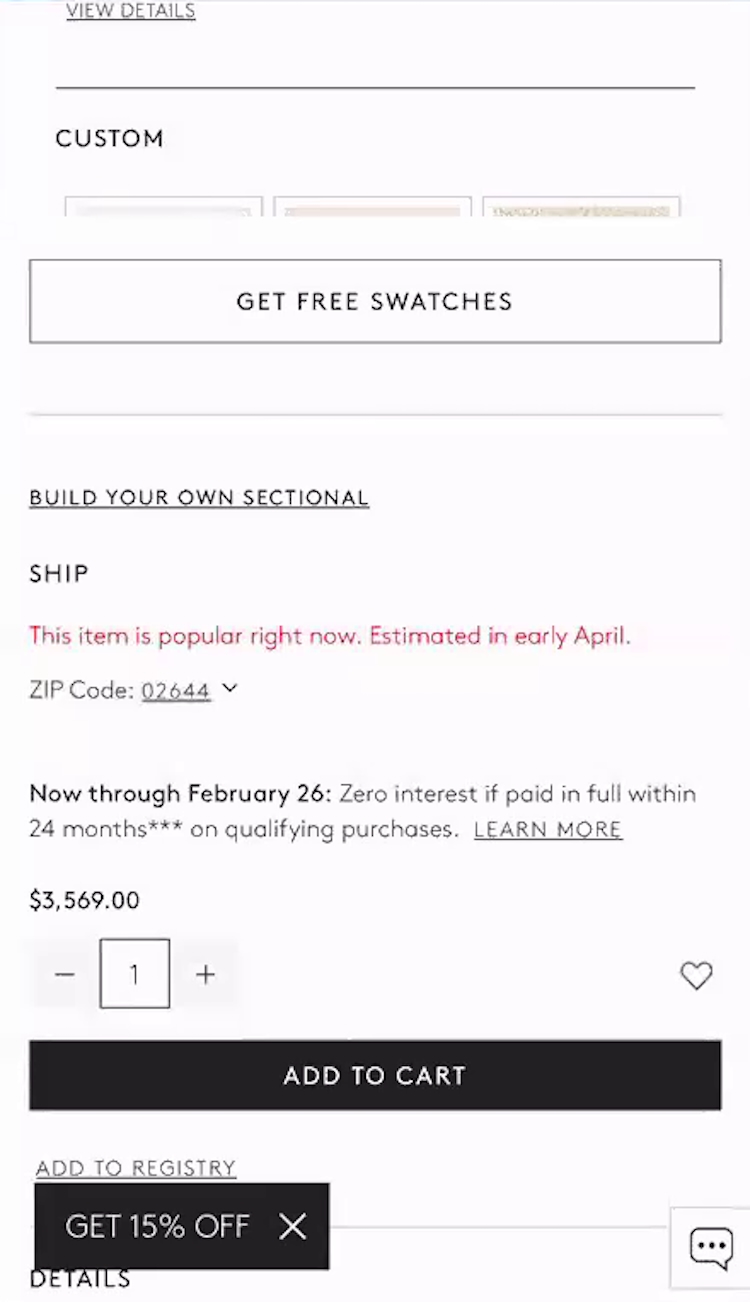The image size is (750, 1302).
Task: Click the quantity input field
Action: tap(135, 974)
